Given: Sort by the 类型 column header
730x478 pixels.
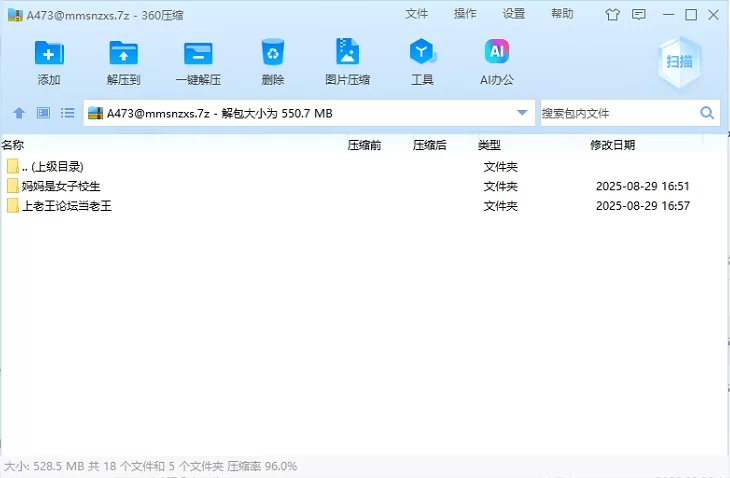Looking at the screenshot, I should click(489, 145).
